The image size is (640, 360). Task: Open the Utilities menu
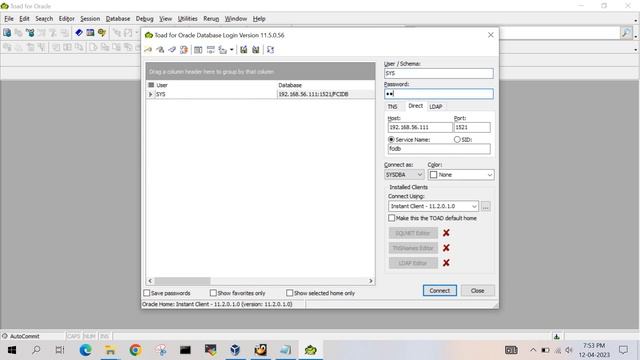pos(187,19)
